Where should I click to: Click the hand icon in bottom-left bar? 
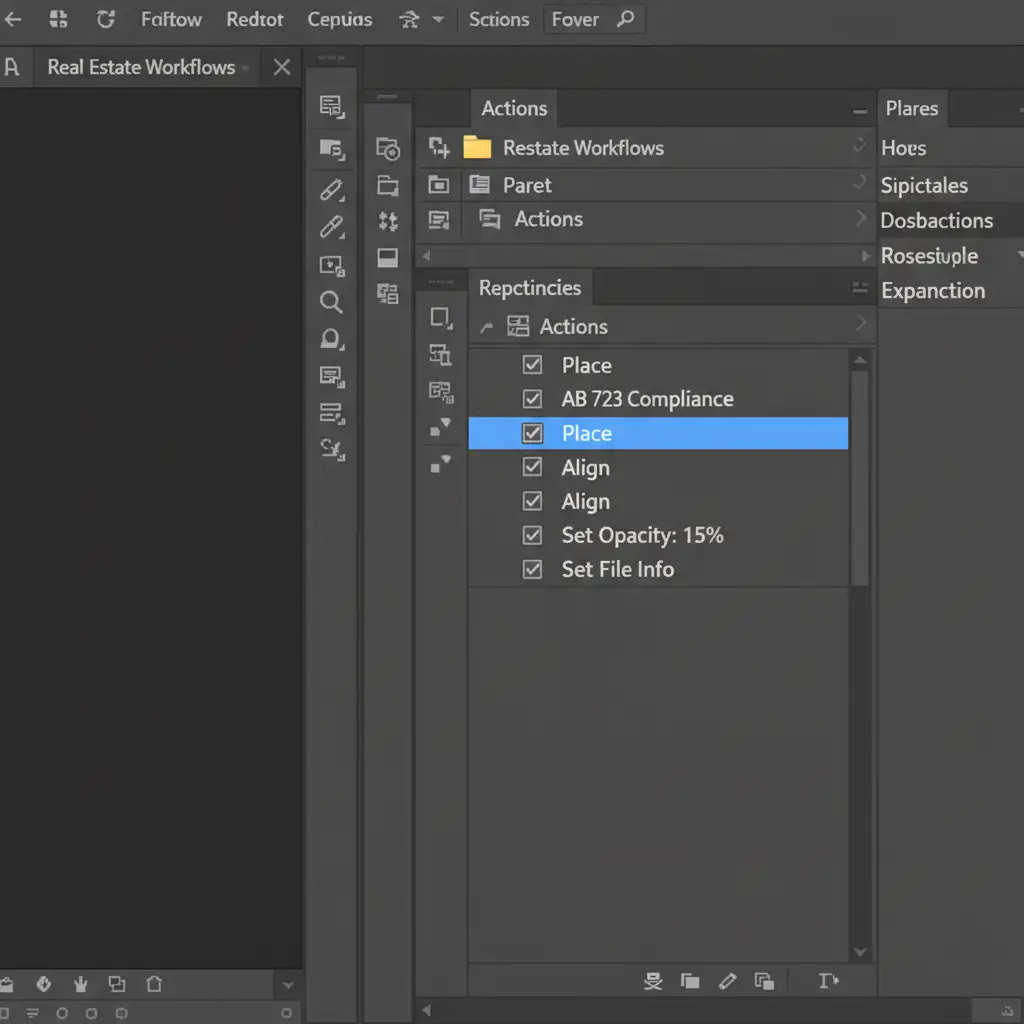tap(80, 984)
